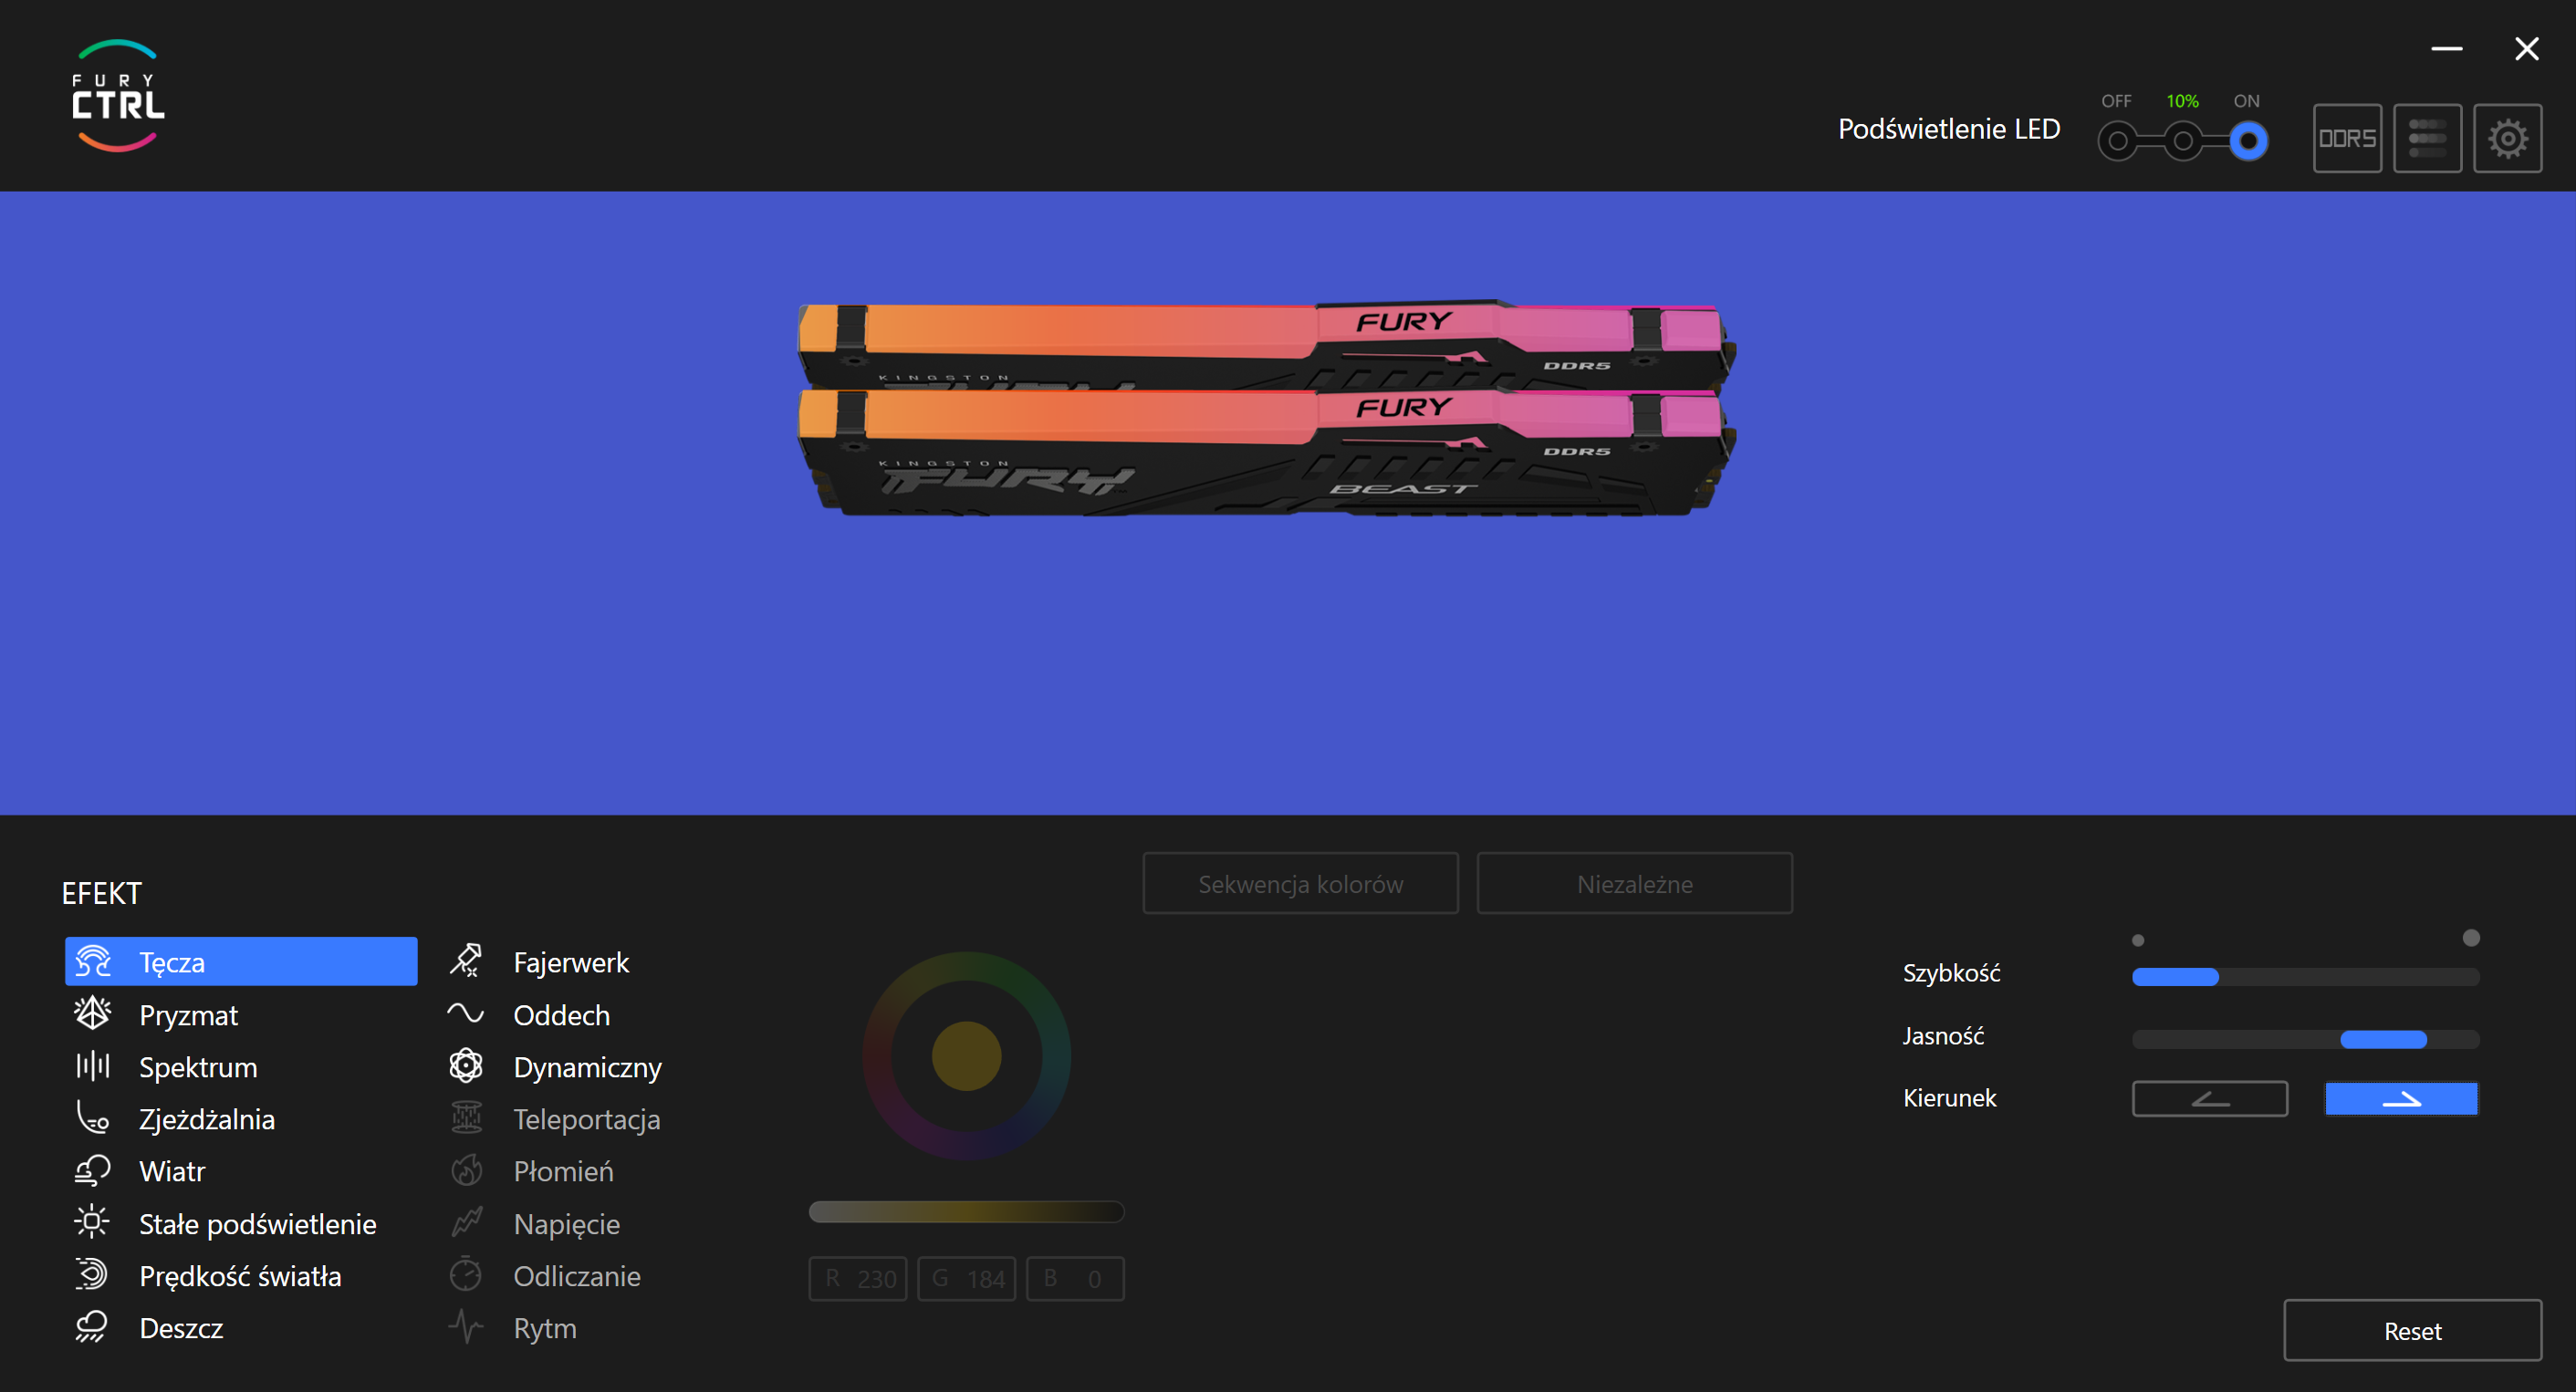2576x1392 pixels.
Task: Set LED backlight to 10%
Action: [x=2183, y=141]
